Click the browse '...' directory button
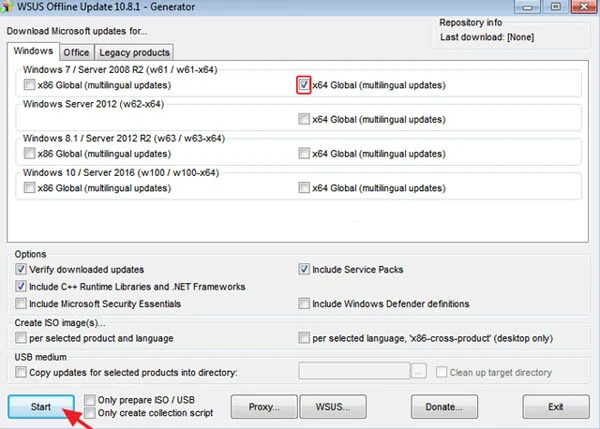Viewport: 600px width, 429px height. click(x=419, y=371)
